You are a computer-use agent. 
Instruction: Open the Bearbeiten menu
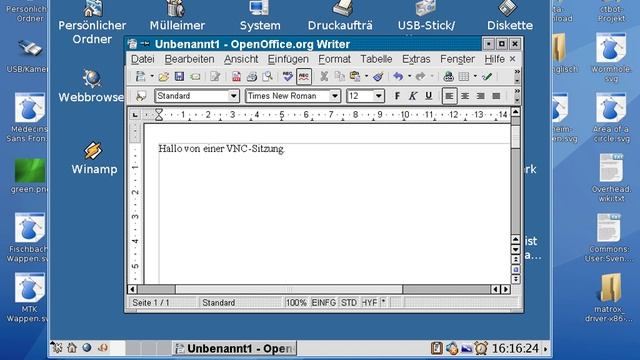point(189,59)
